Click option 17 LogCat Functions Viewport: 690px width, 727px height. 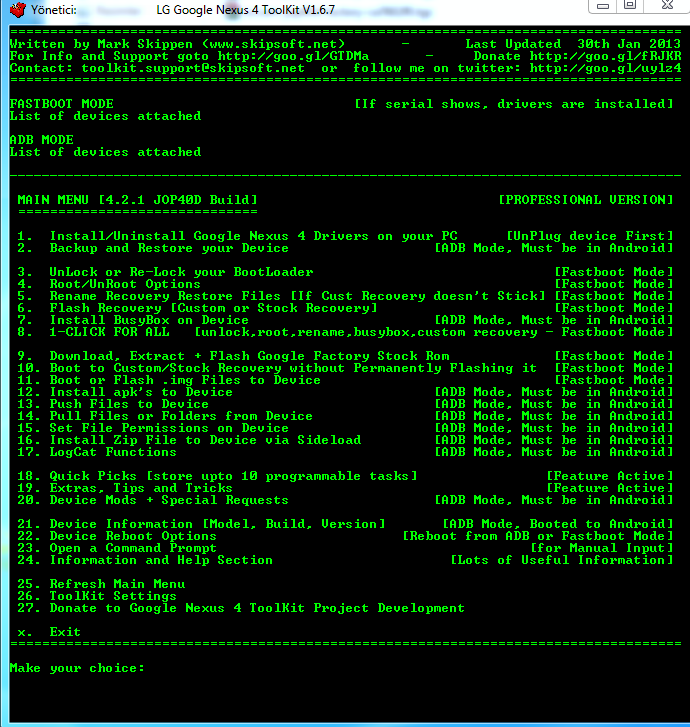point(97,453)
